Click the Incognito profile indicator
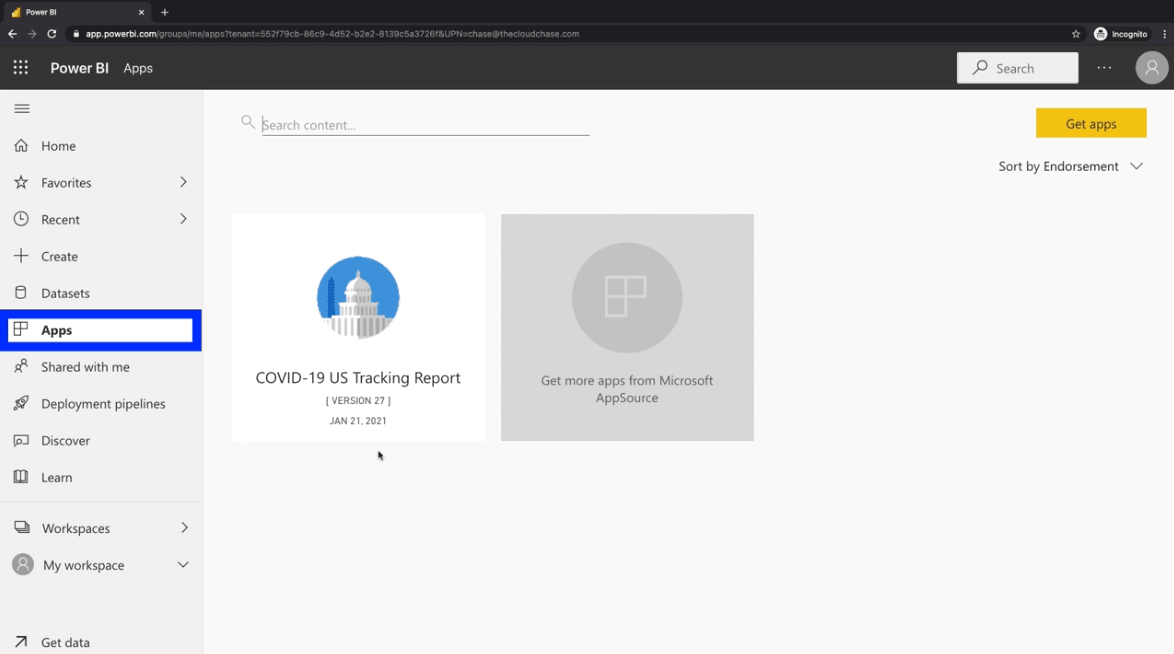The image size is (1174, 654). (x=1120, y=34)
